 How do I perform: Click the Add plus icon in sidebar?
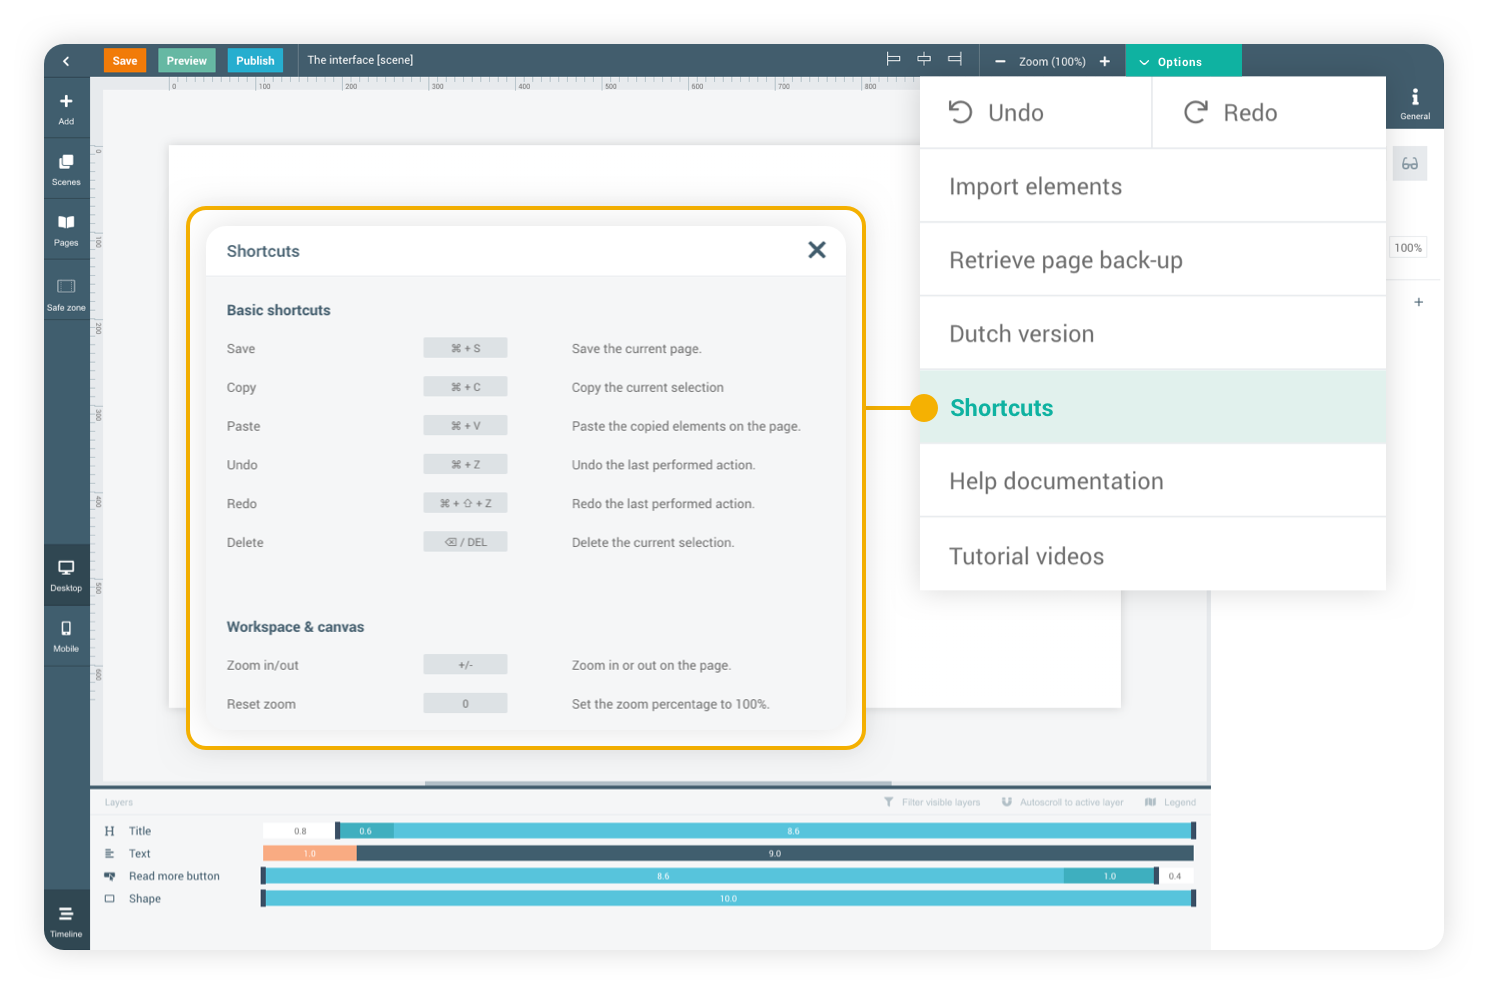pyautogui.click(x=66, y=102)
